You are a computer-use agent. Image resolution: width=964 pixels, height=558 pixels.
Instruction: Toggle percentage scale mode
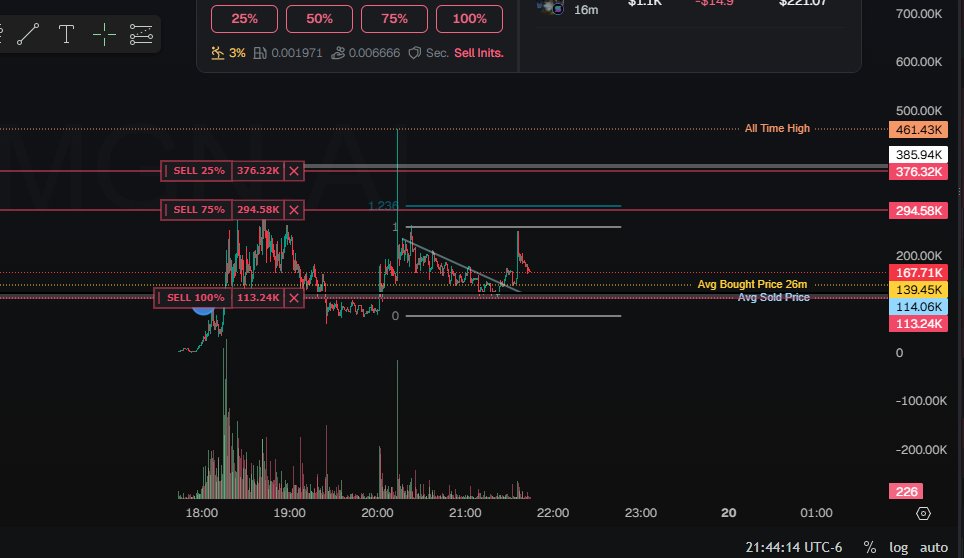click(869, 547)
